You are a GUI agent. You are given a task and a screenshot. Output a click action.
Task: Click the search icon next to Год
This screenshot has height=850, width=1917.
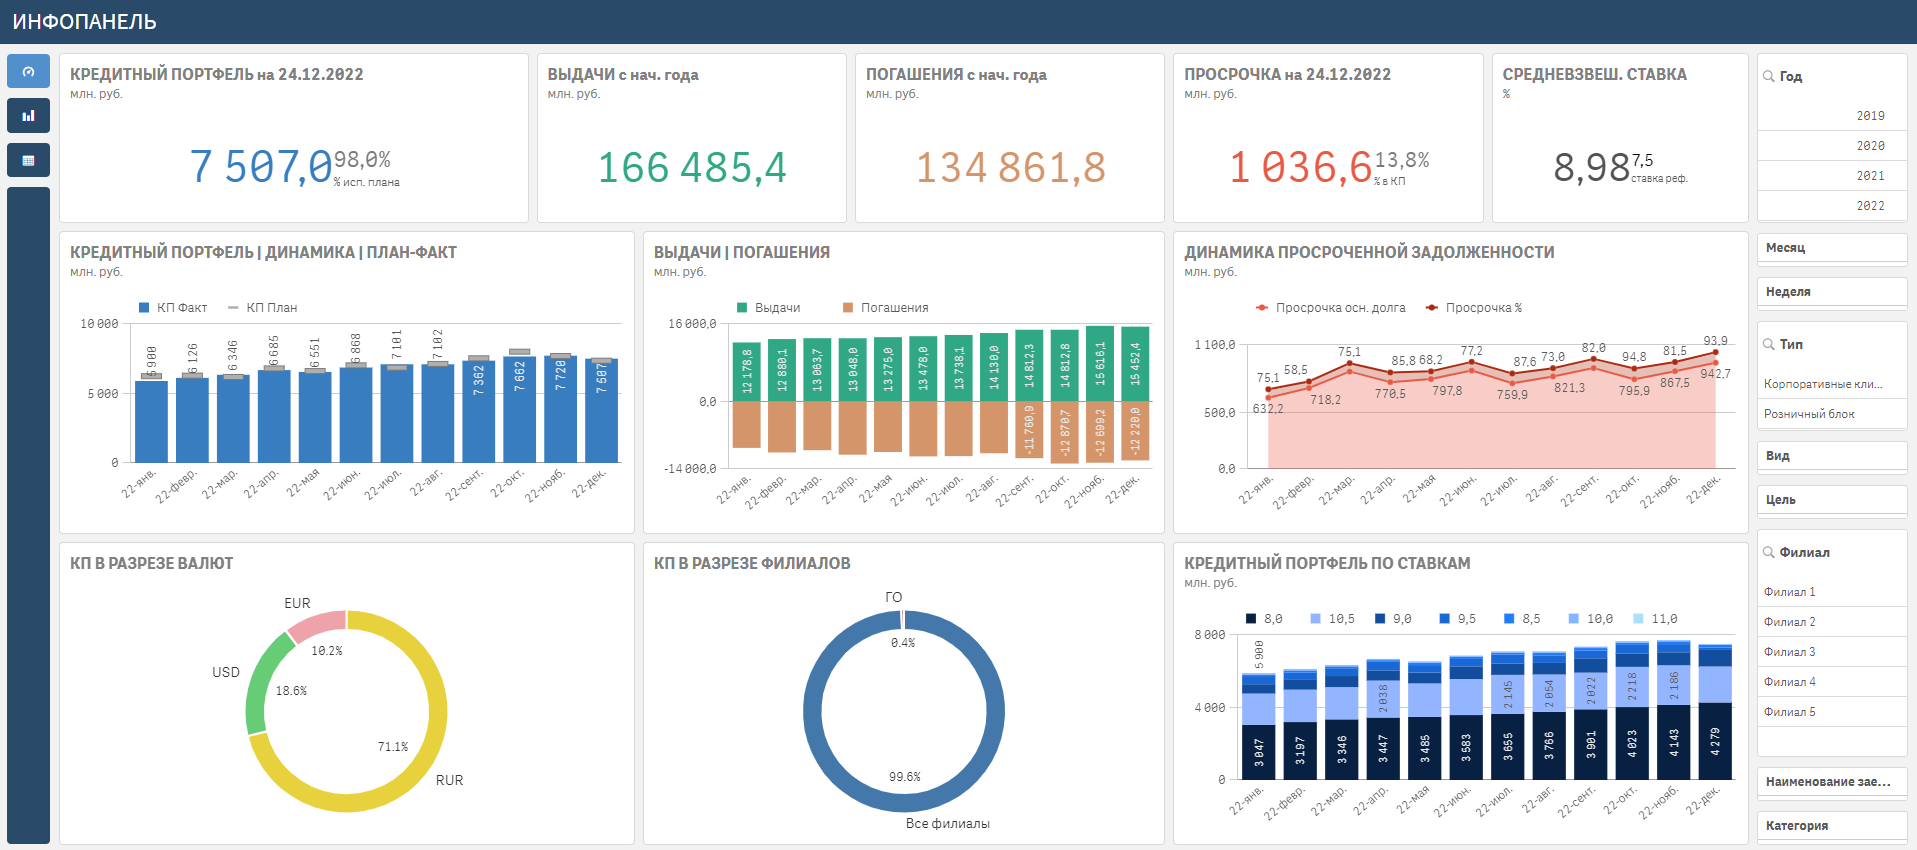click(x=1768, y=76)
